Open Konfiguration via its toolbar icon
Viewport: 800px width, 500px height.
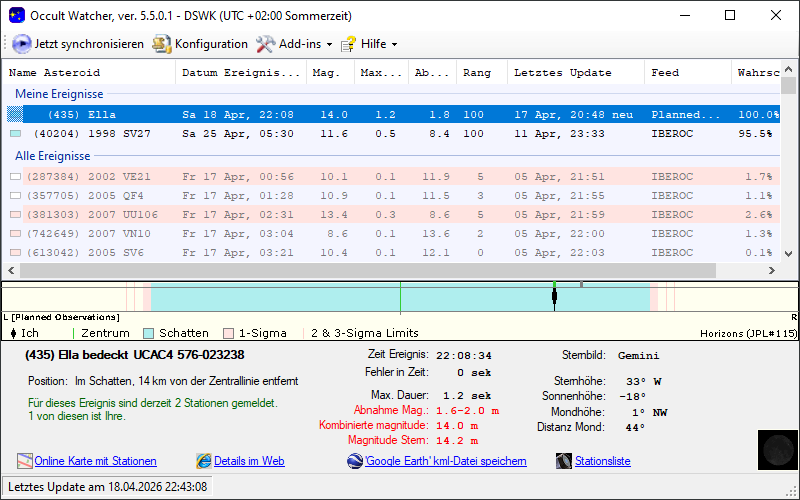pos(162,44)
